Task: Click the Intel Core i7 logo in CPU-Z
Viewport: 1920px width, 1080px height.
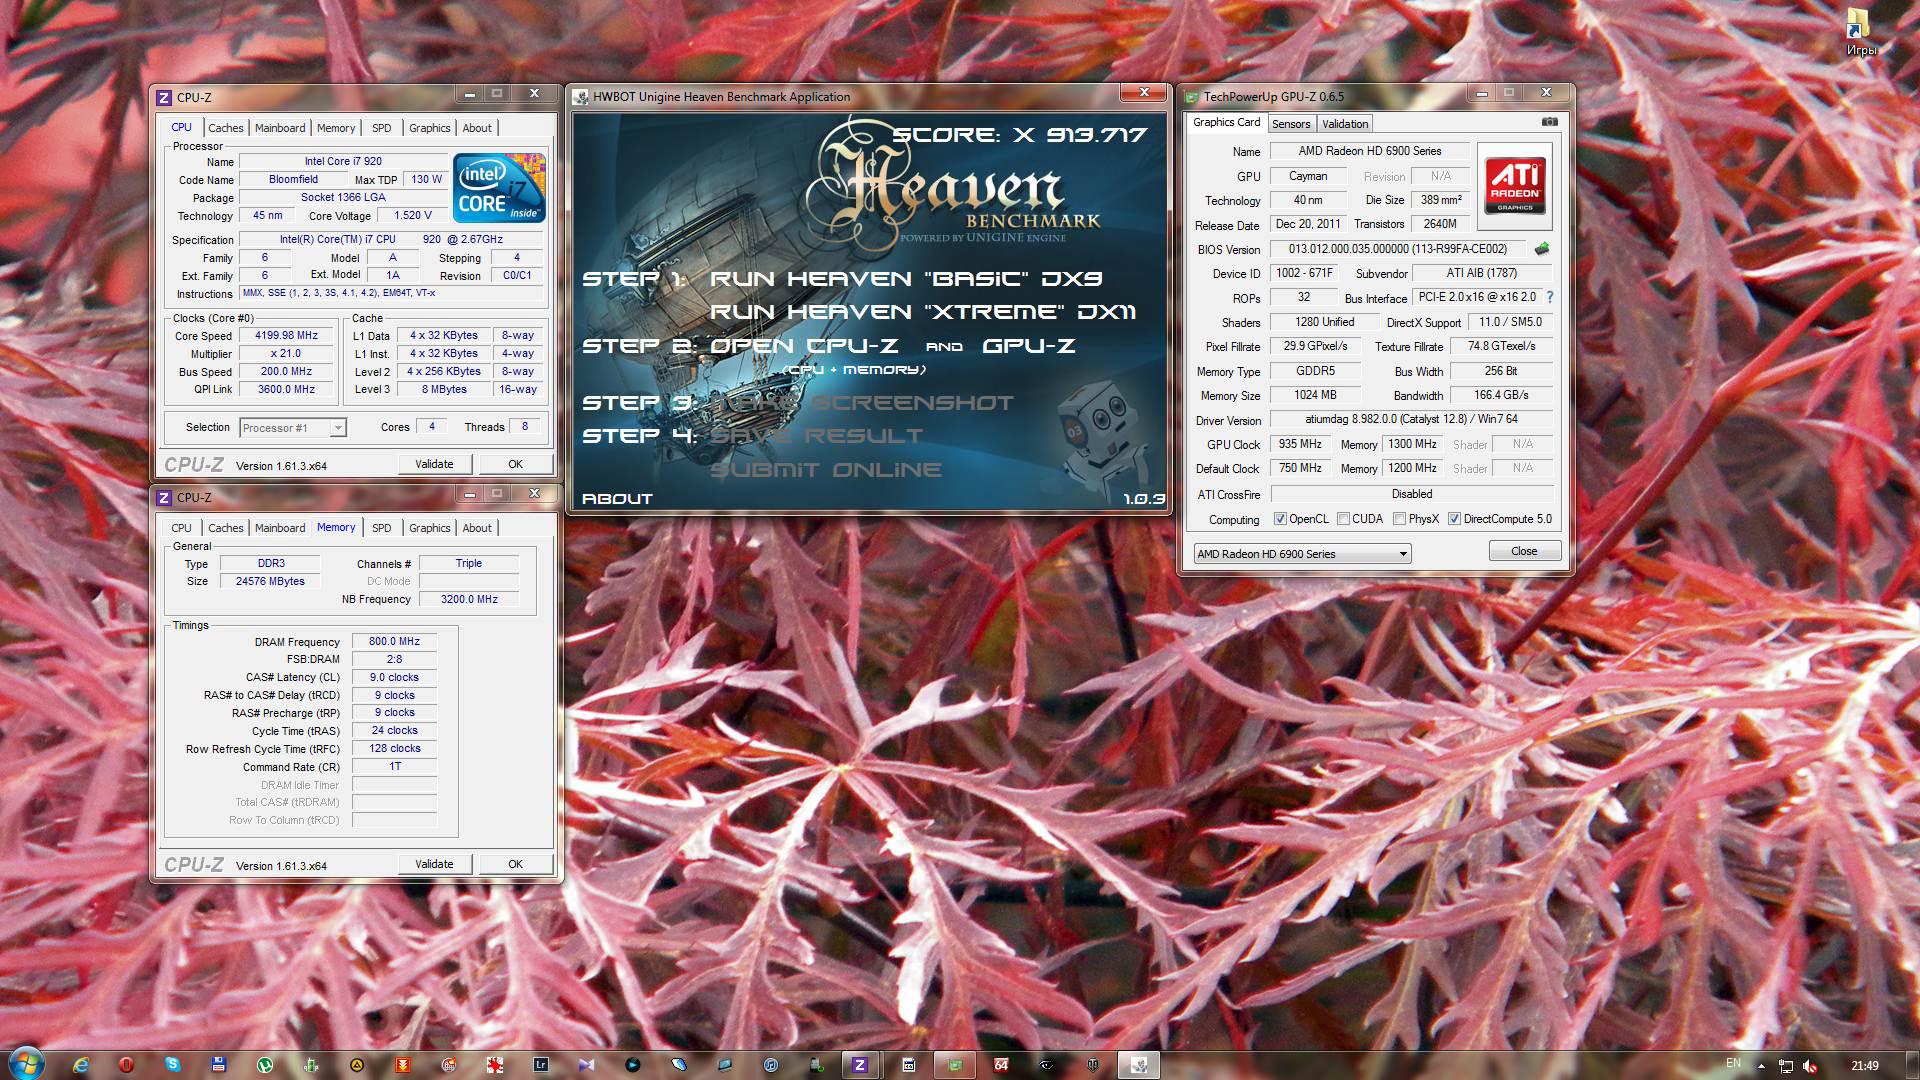Action: [x=498, y=187]
